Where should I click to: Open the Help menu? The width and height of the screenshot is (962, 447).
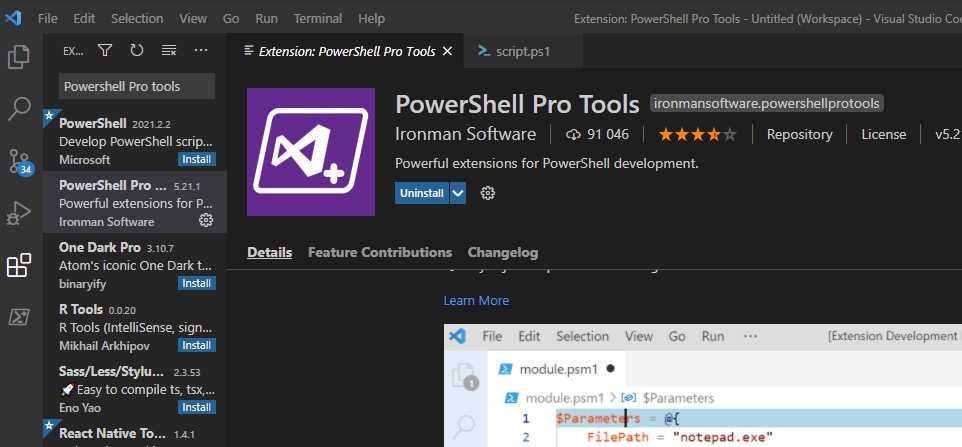(x=371, y=18)
